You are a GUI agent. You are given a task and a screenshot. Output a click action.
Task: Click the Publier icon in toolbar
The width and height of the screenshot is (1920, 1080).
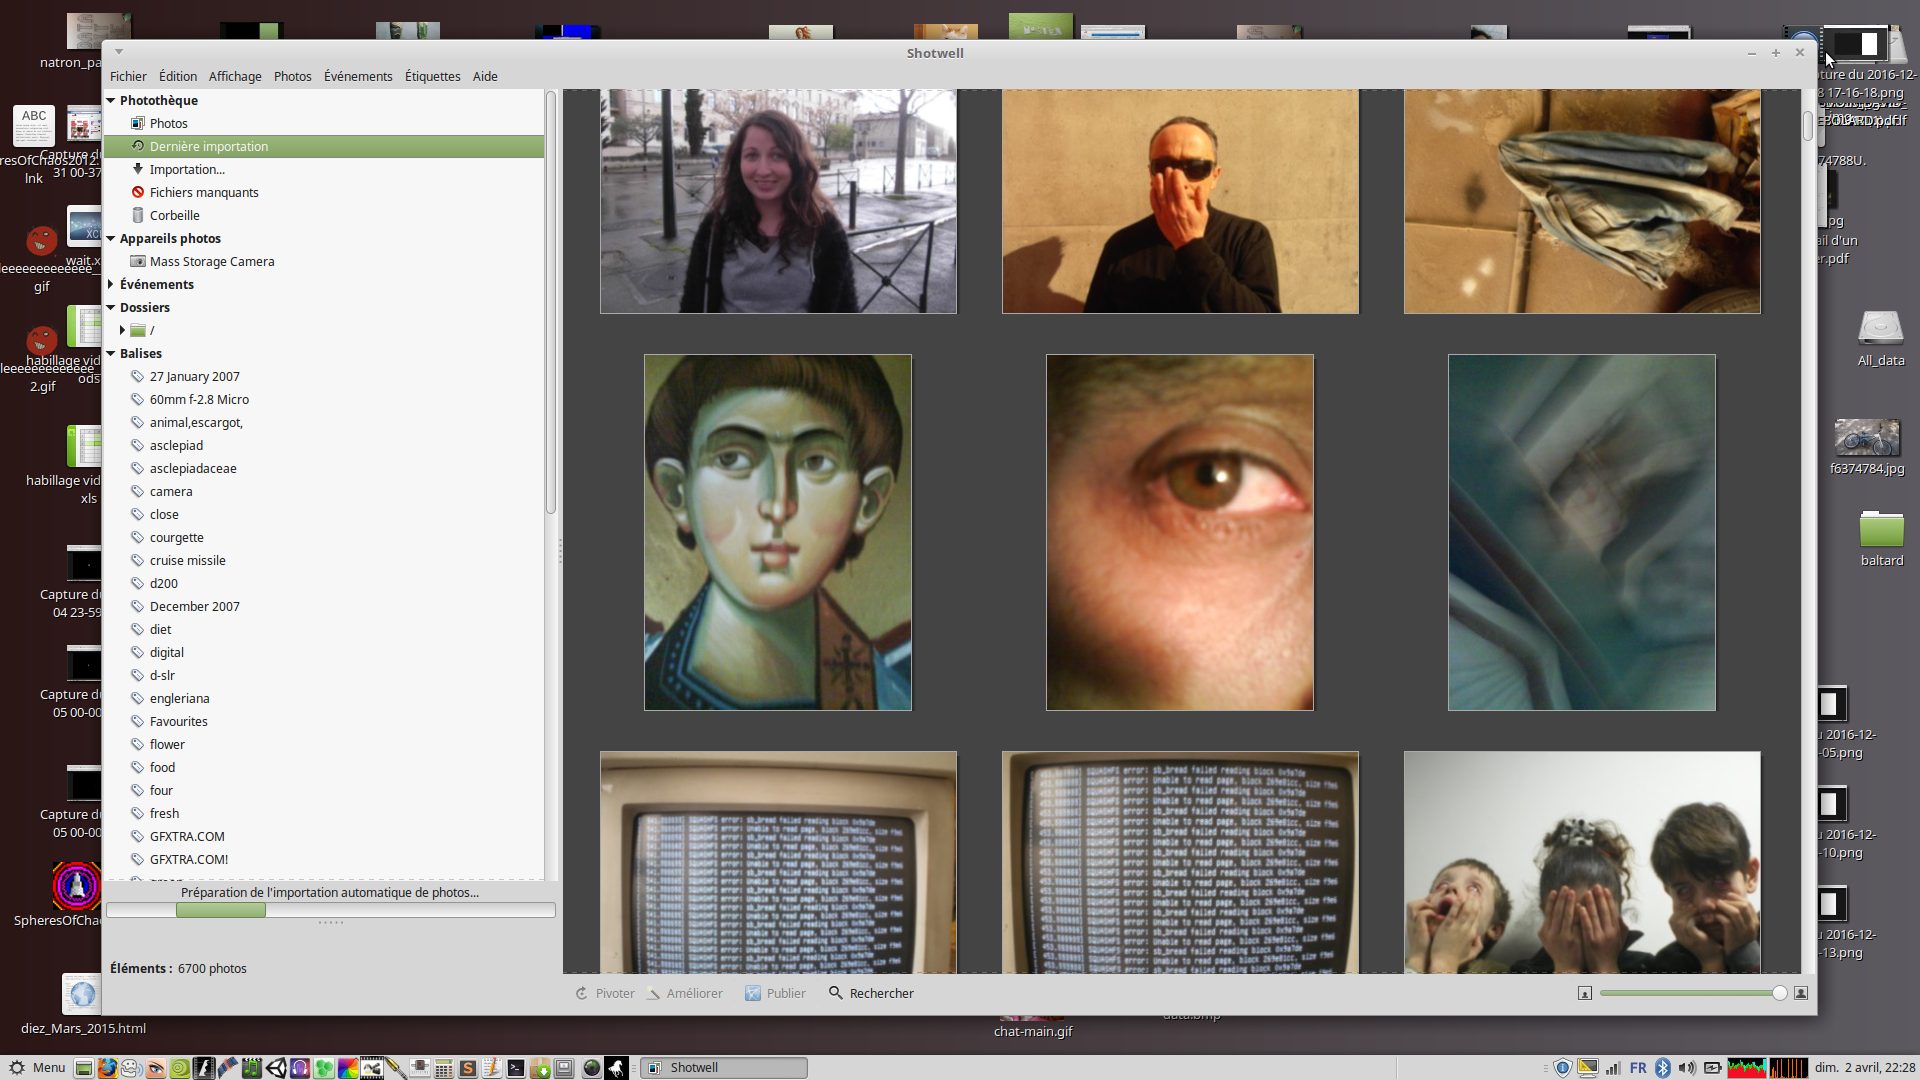[x=753, y=993]
